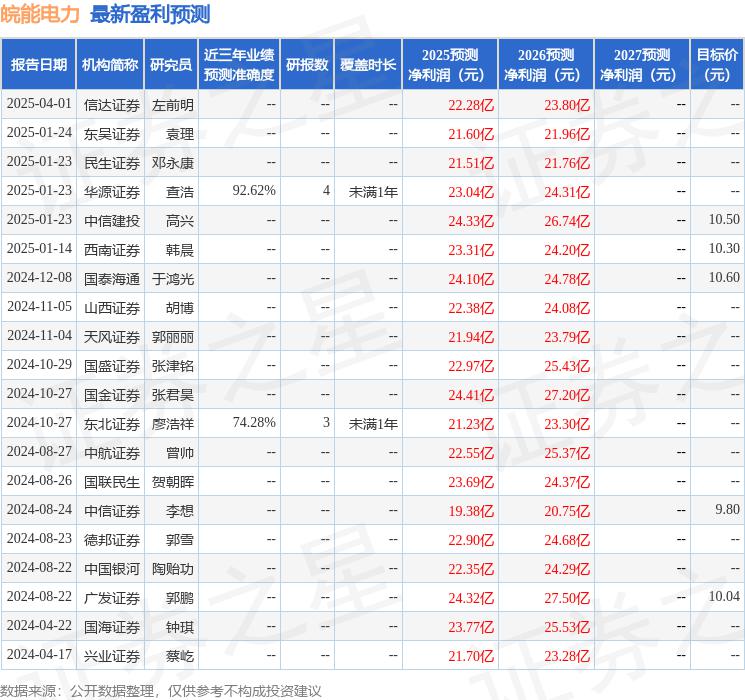The image size is (745, 700).
Task: Select 中信建投 institution cell
Action: point(112,221)
